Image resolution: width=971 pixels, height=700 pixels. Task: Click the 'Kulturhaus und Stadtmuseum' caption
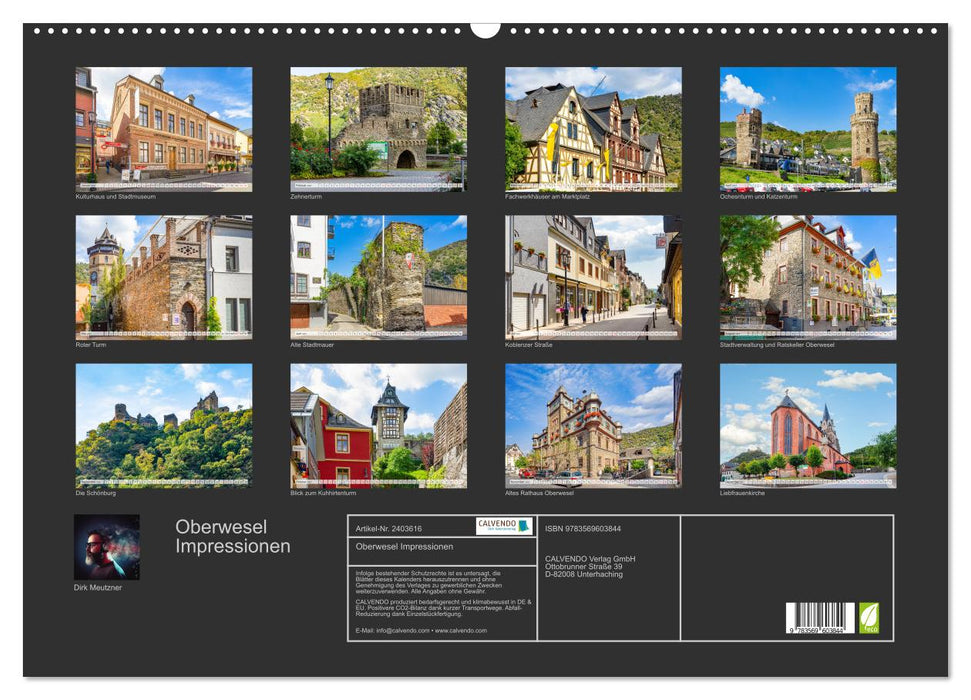pyautogui.click(x=116, y=197)
